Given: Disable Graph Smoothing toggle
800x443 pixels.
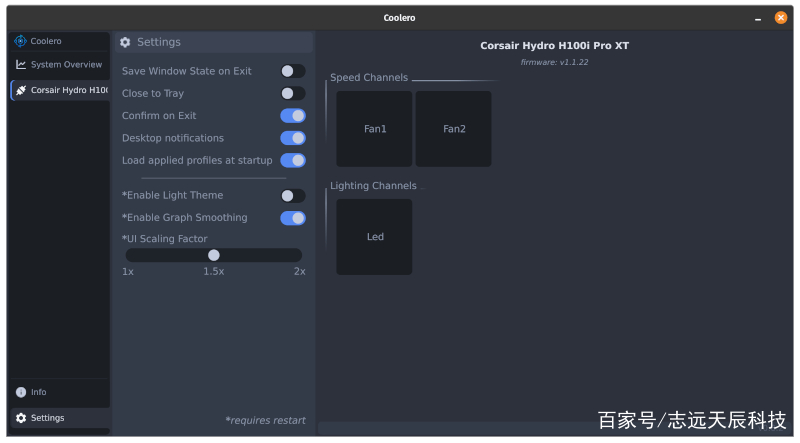Looking at the screenshot, I should 293,218.
